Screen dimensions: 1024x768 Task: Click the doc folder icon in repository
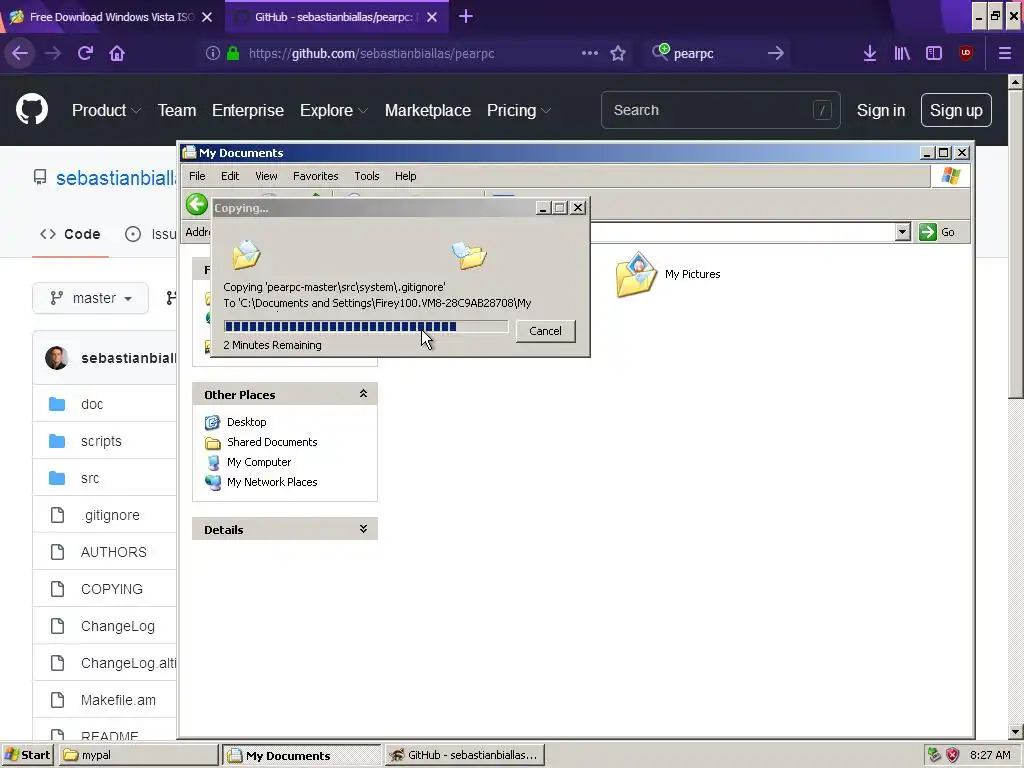tap(57, 404)
